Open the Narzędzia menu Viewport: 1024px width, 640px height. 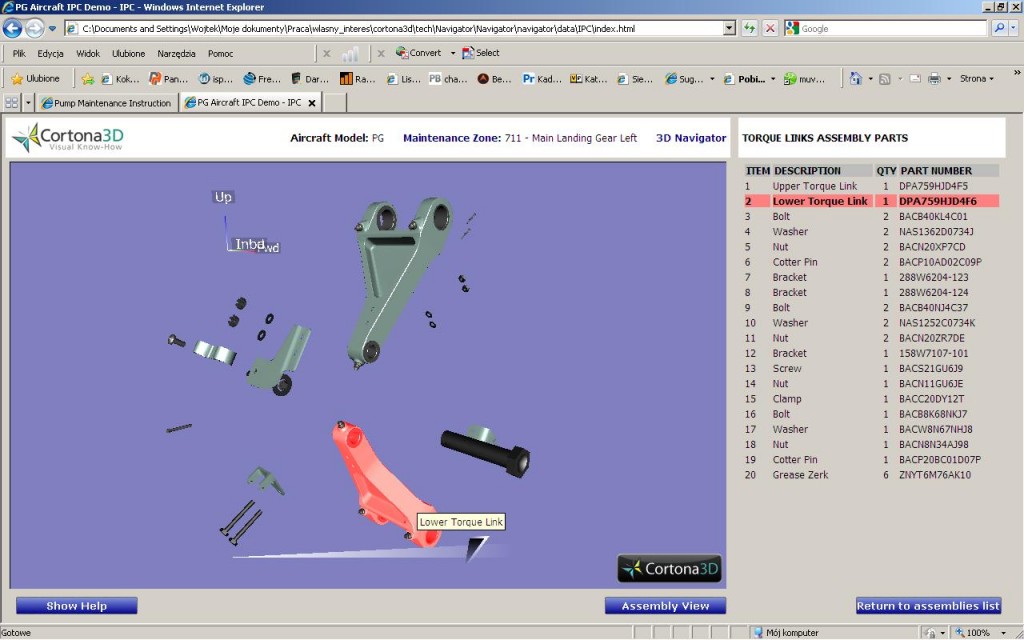176,54
